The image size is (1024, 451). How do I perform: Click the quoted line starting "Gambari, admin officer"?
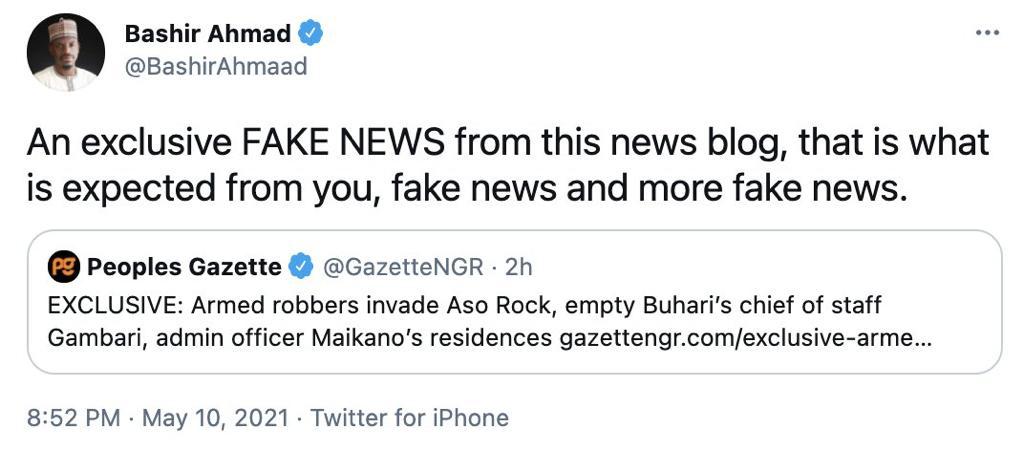pyautogui.click(x=300, y=336)
